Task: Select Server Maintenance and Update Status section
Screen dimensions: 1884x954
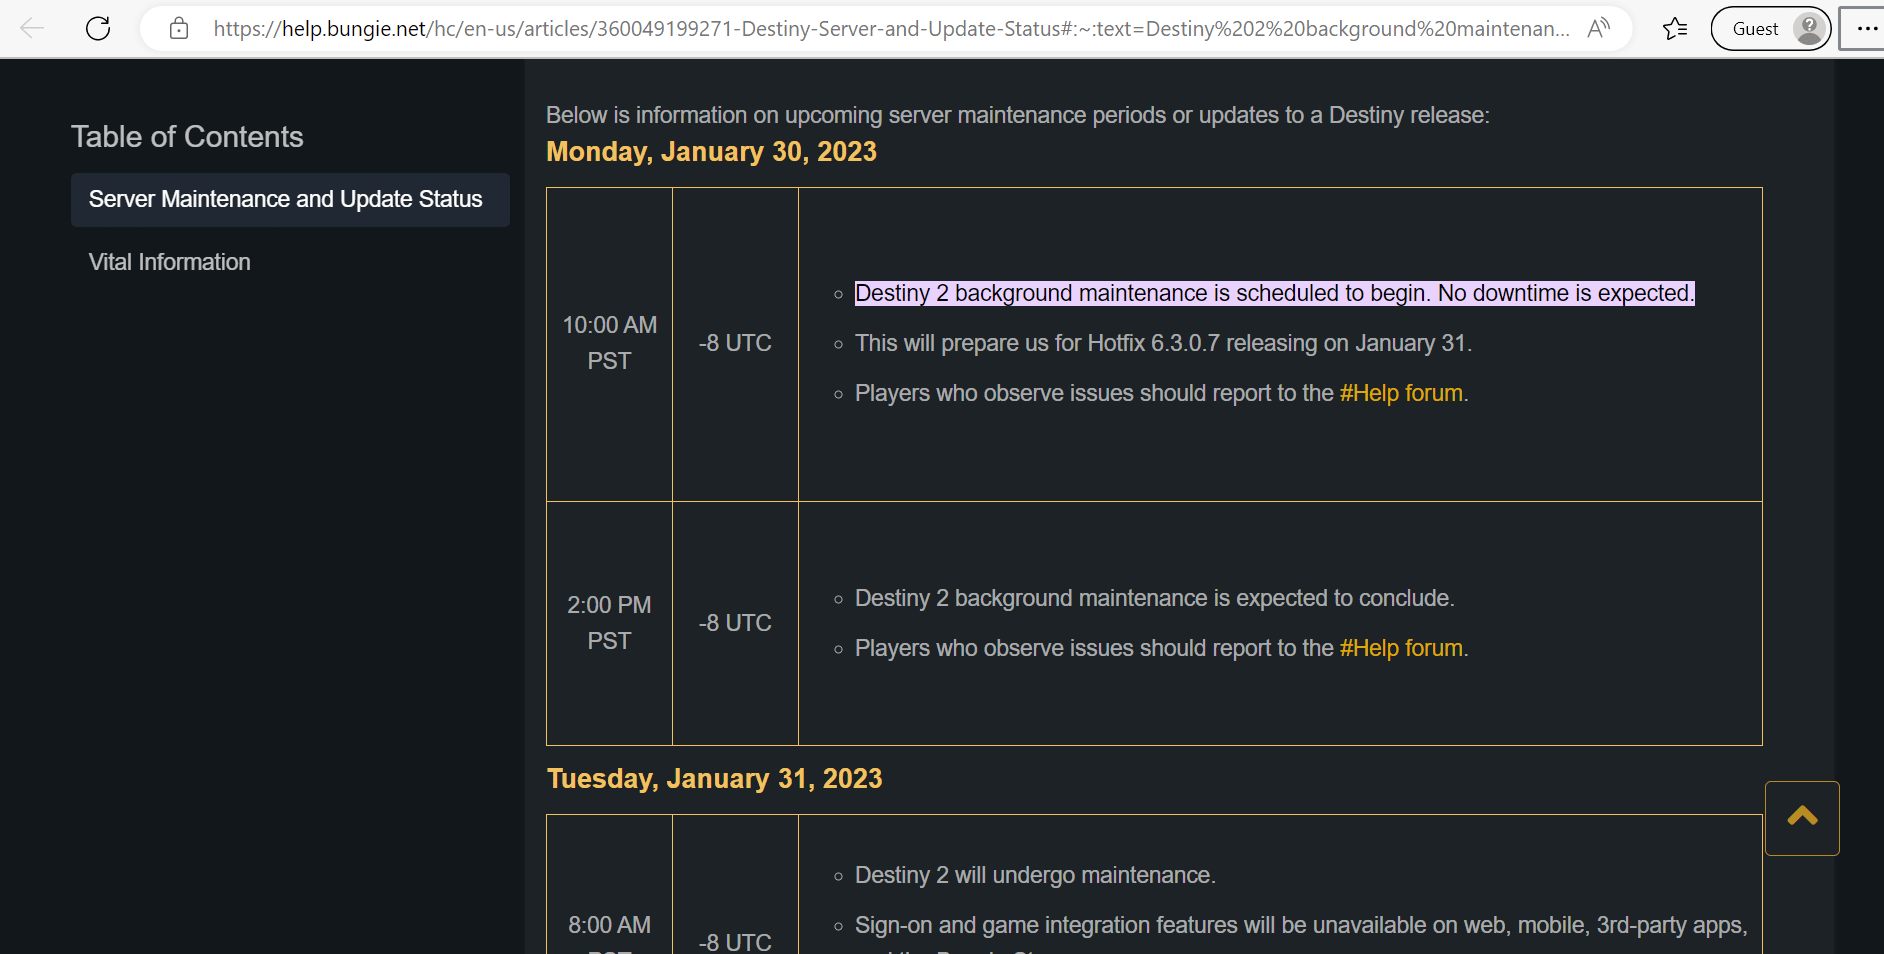Action: (290, 200)
